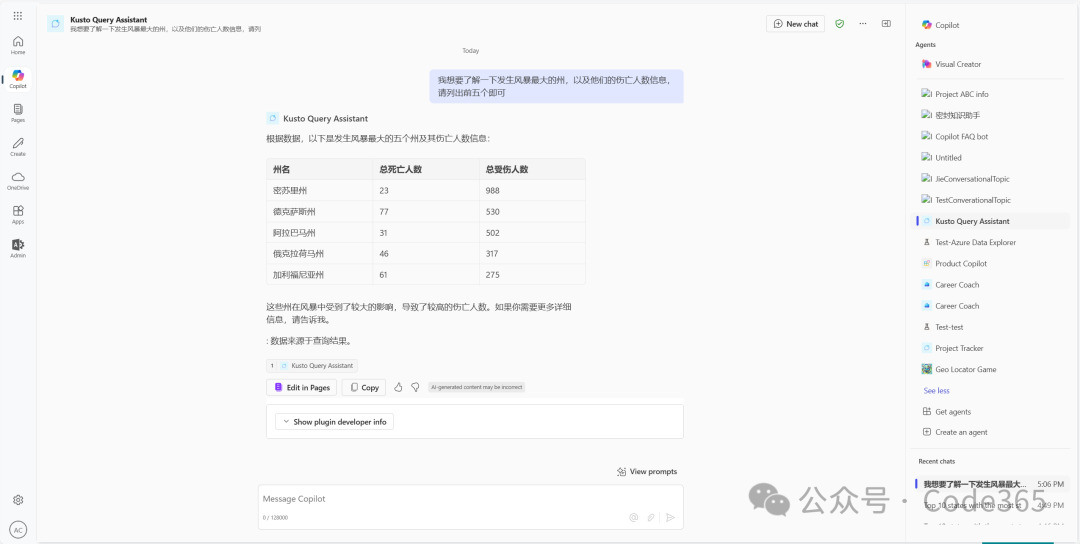
Task: Click the send arrow icon
Action: (670, 518)
